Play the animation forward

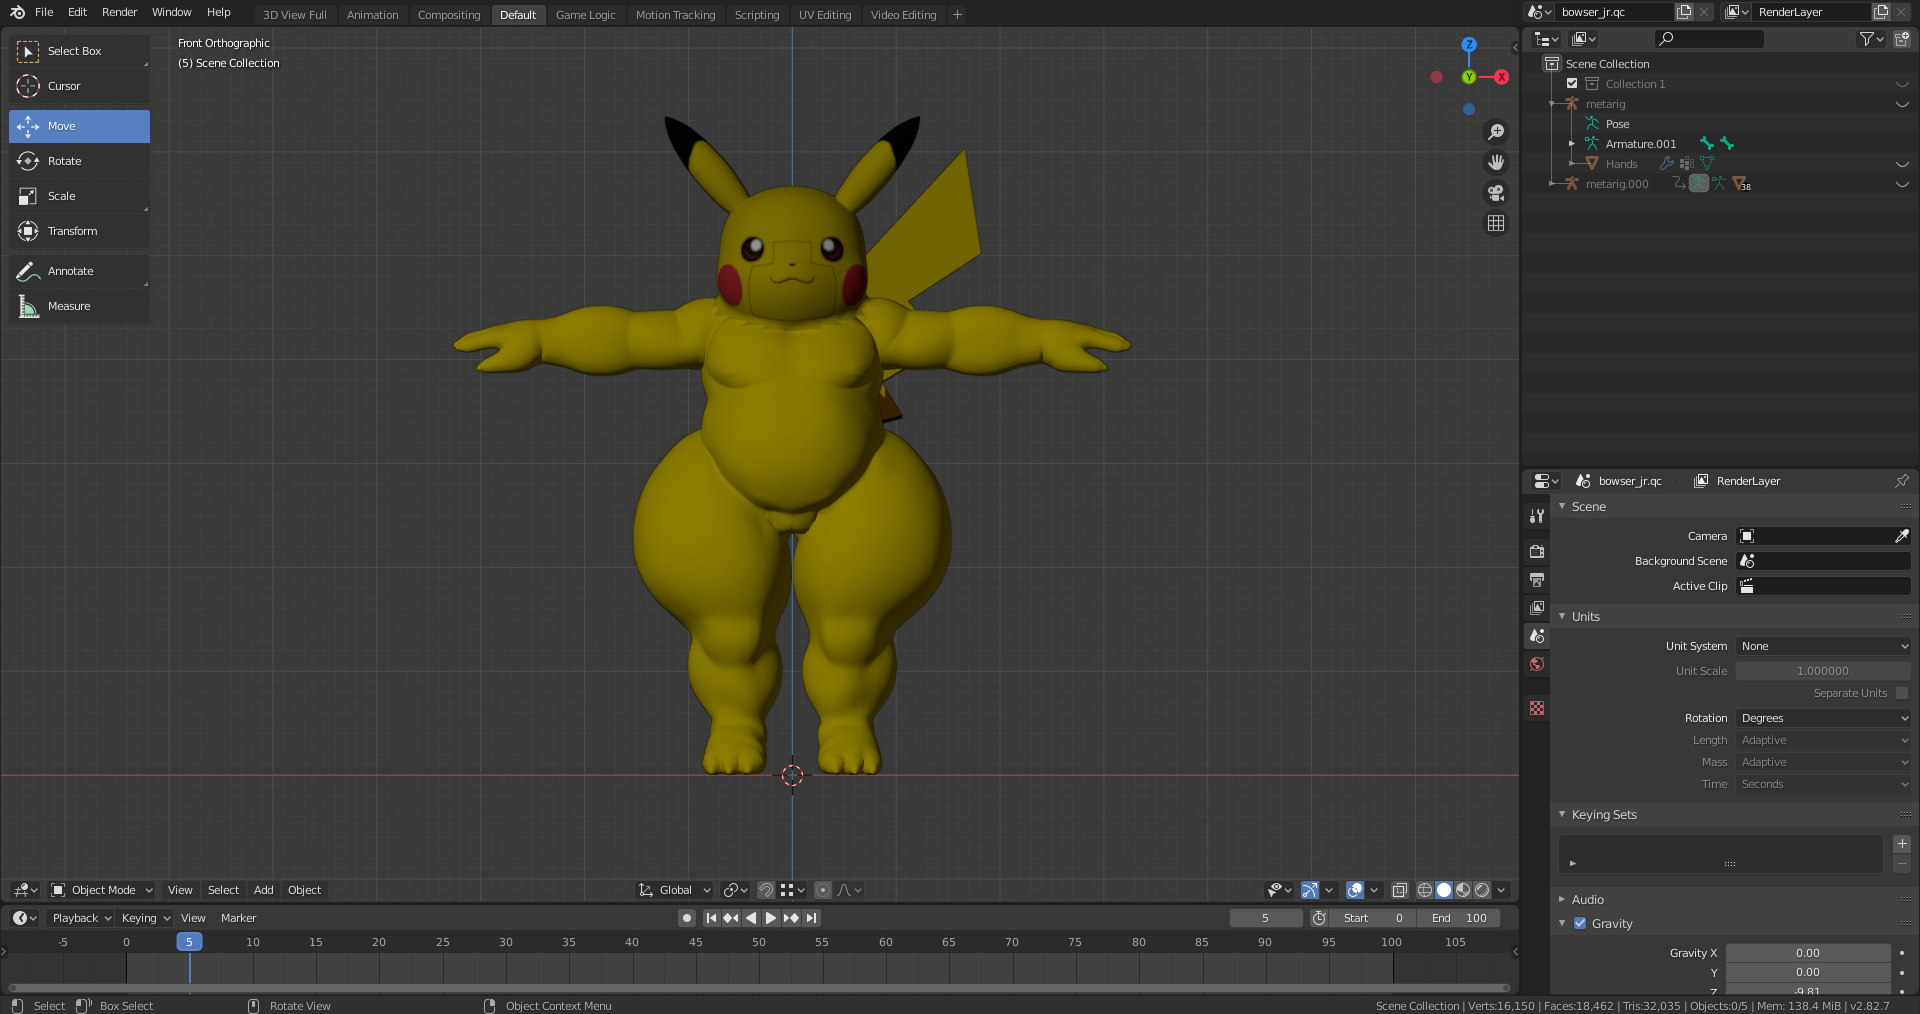[771, 918]
